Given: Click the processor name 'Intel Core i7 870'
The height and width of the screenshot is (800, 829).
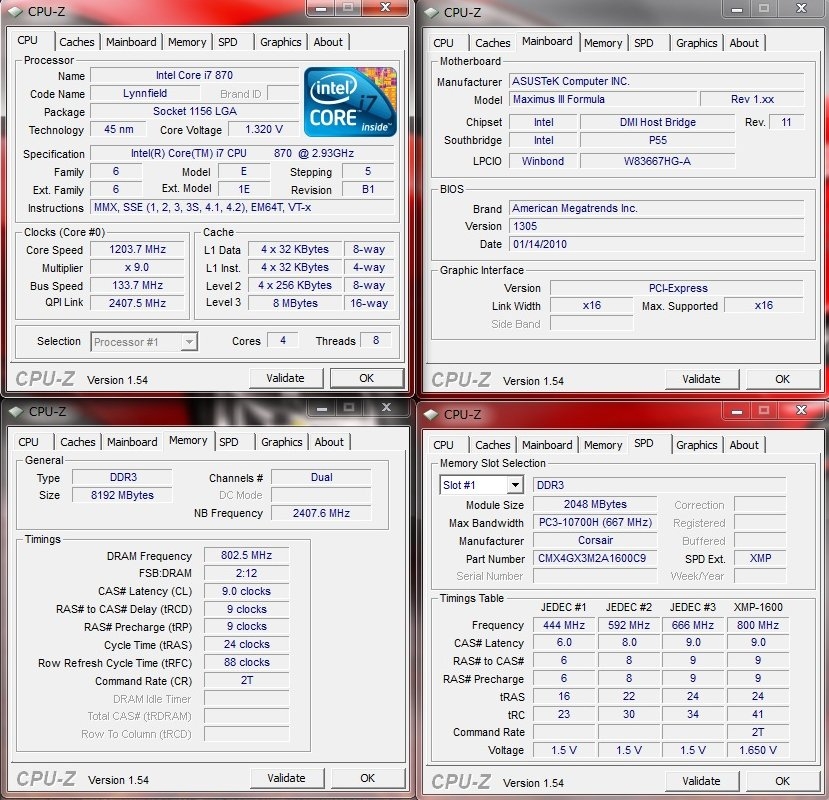Looking at the screenshot, I should (194, 75).
